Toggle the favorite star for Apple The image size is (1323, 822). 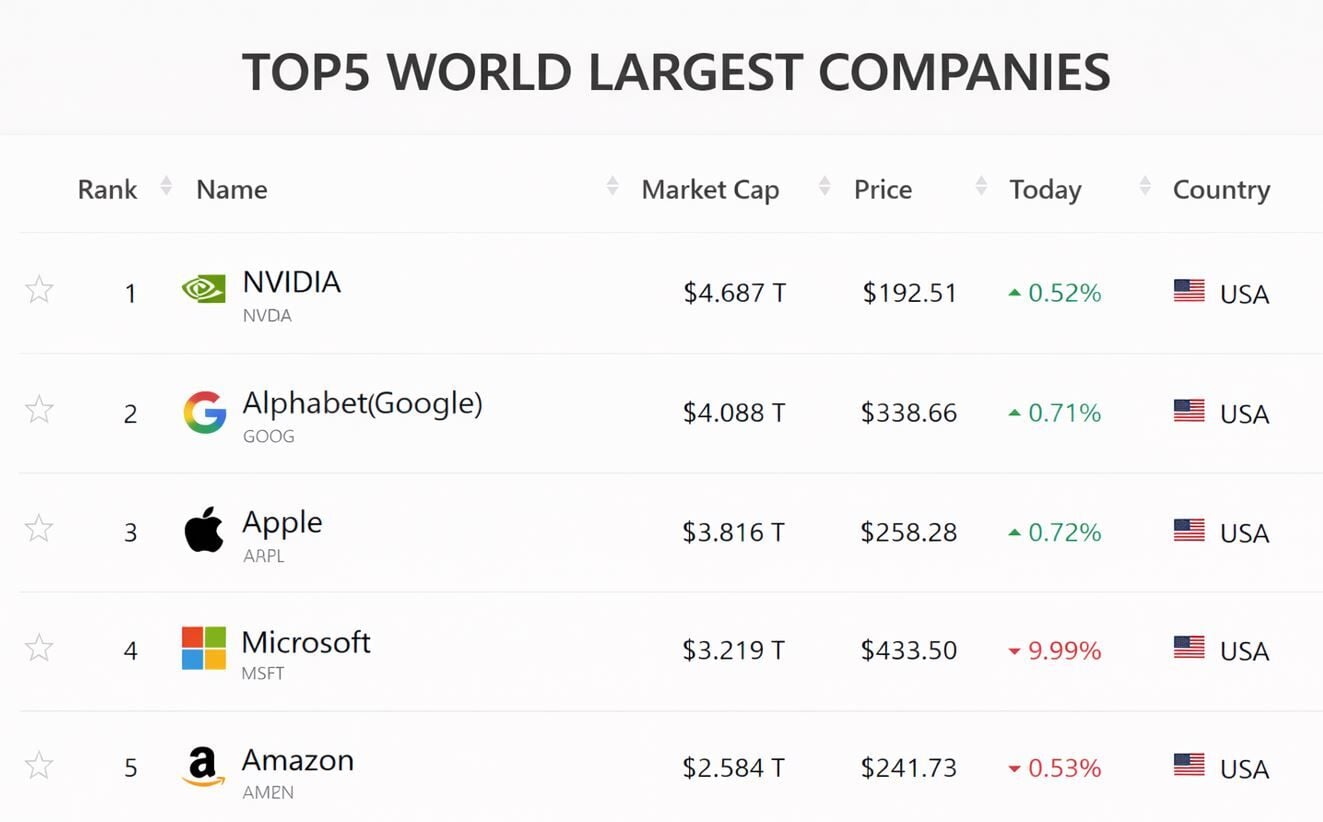click(39, 528)
